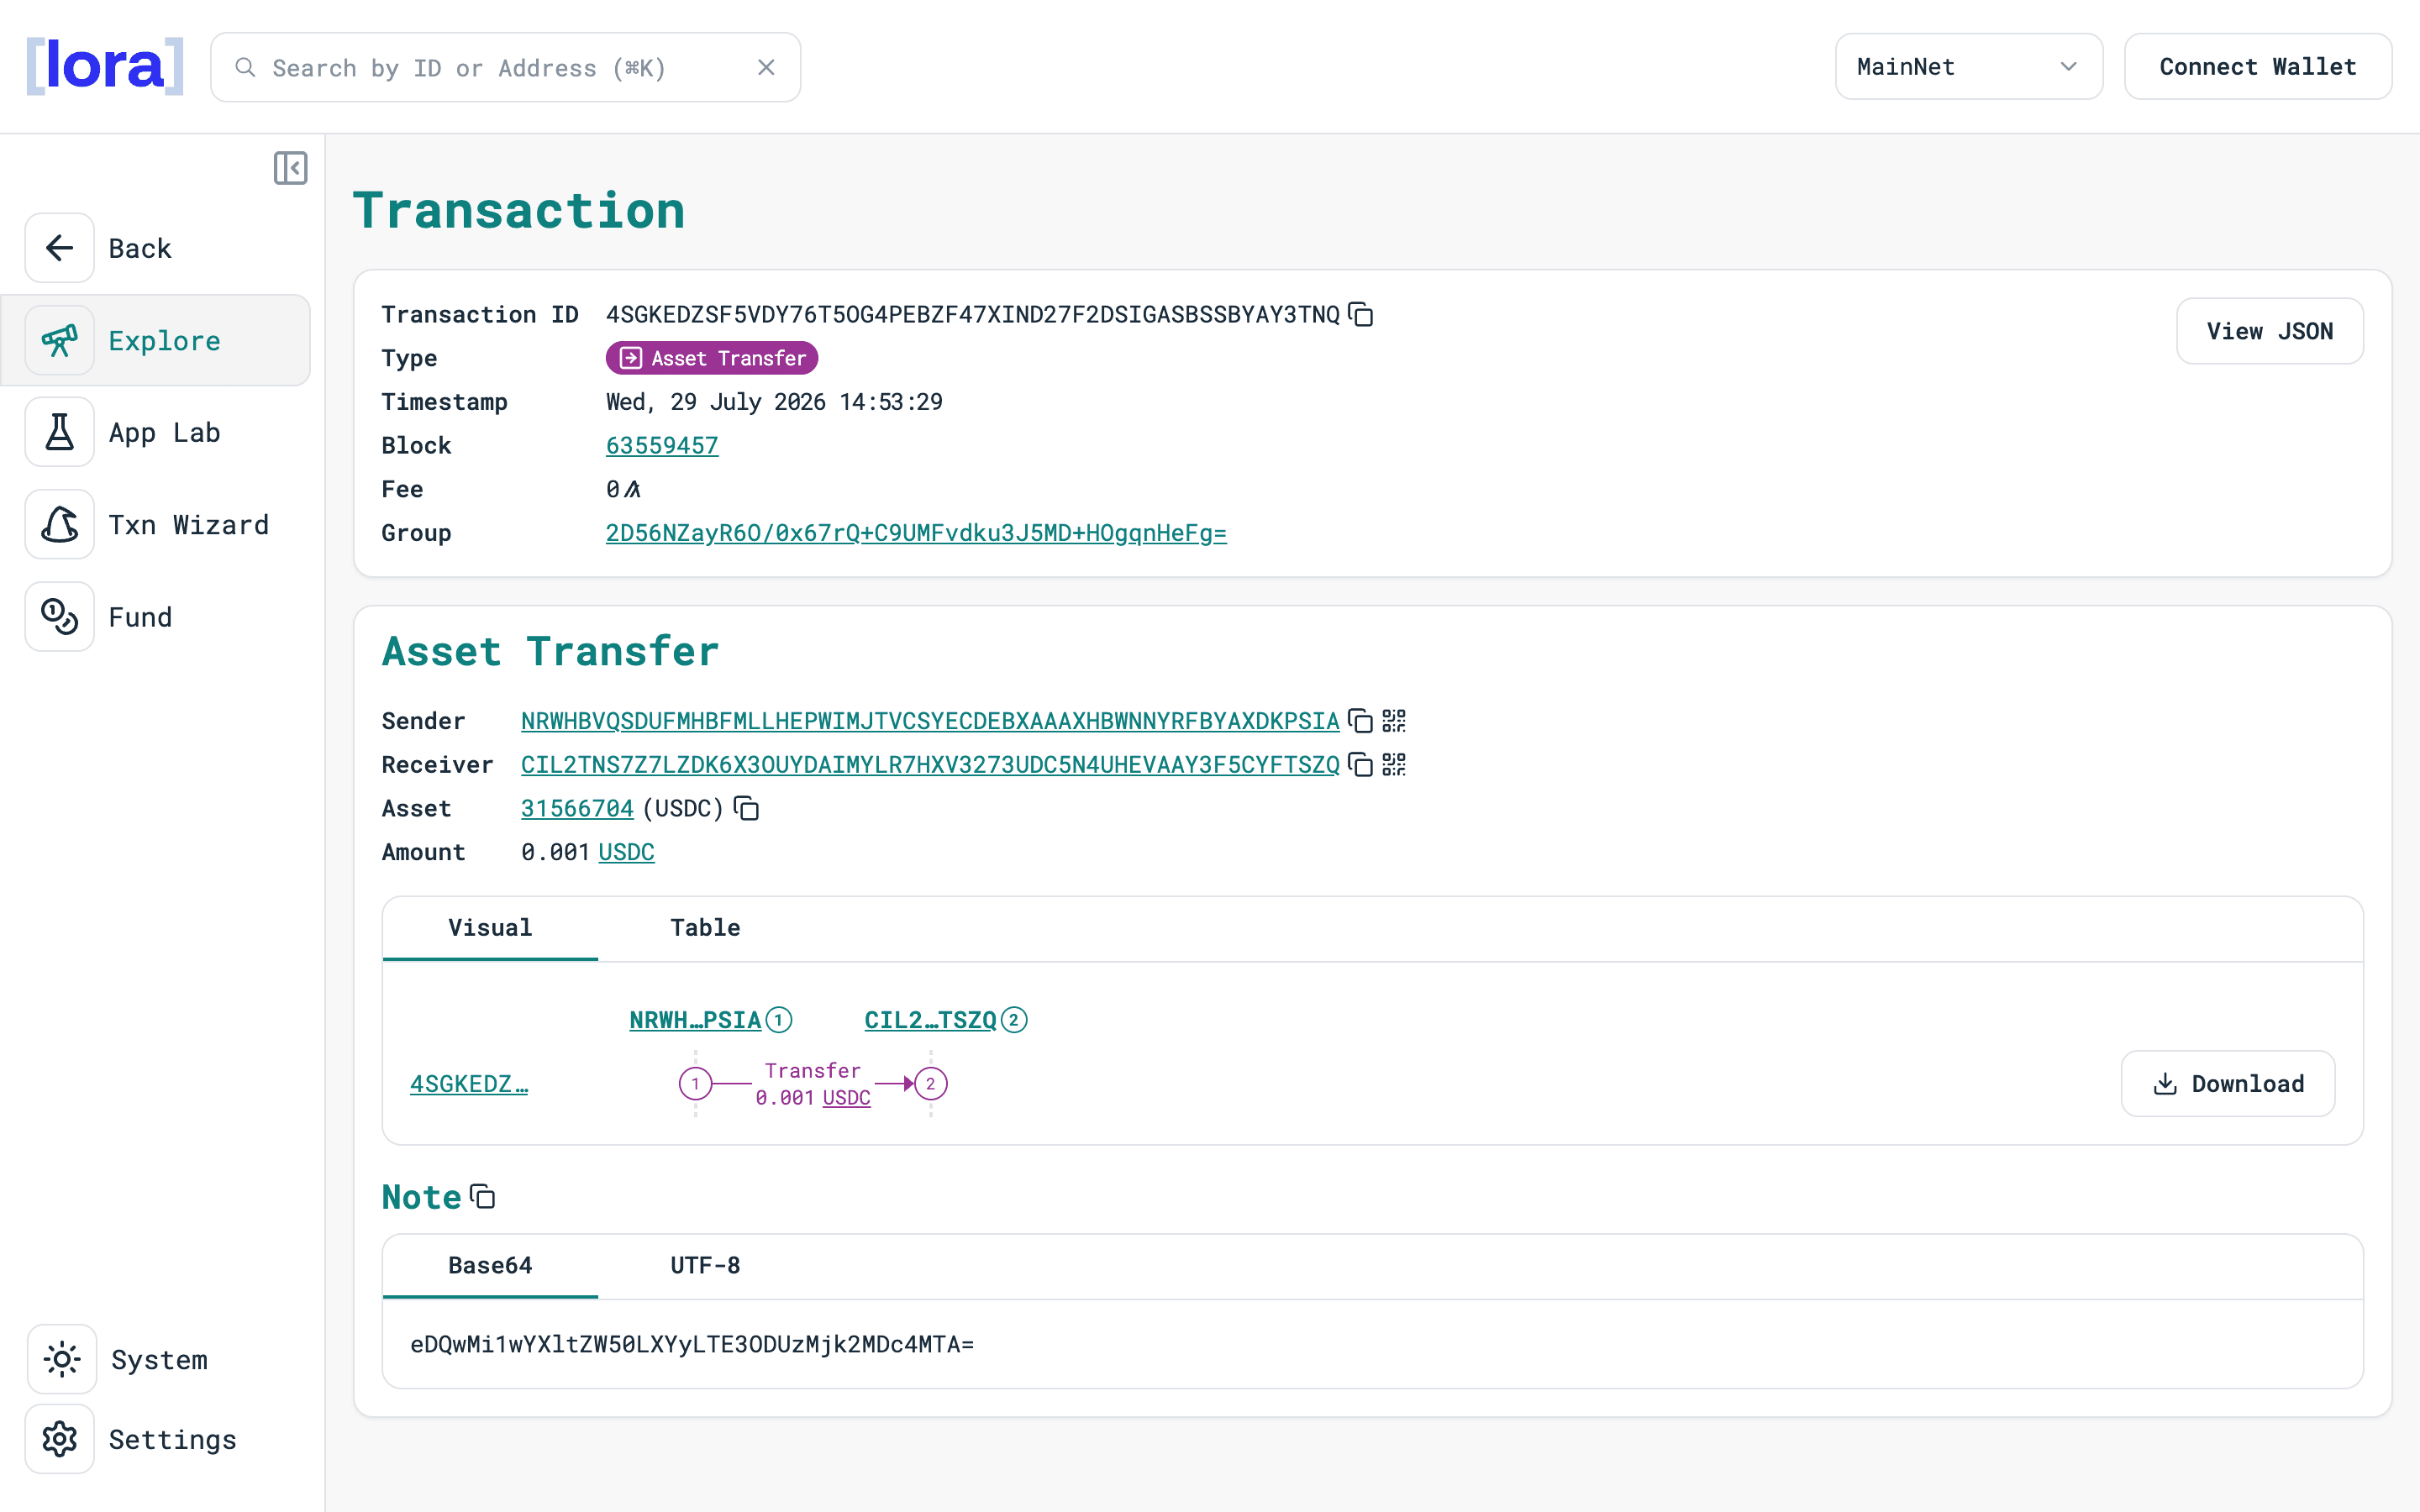This screenshot has width=2420, height=1512.
Task: Click the Asset Transfer type badge
Action: click(x=712, y=358)
